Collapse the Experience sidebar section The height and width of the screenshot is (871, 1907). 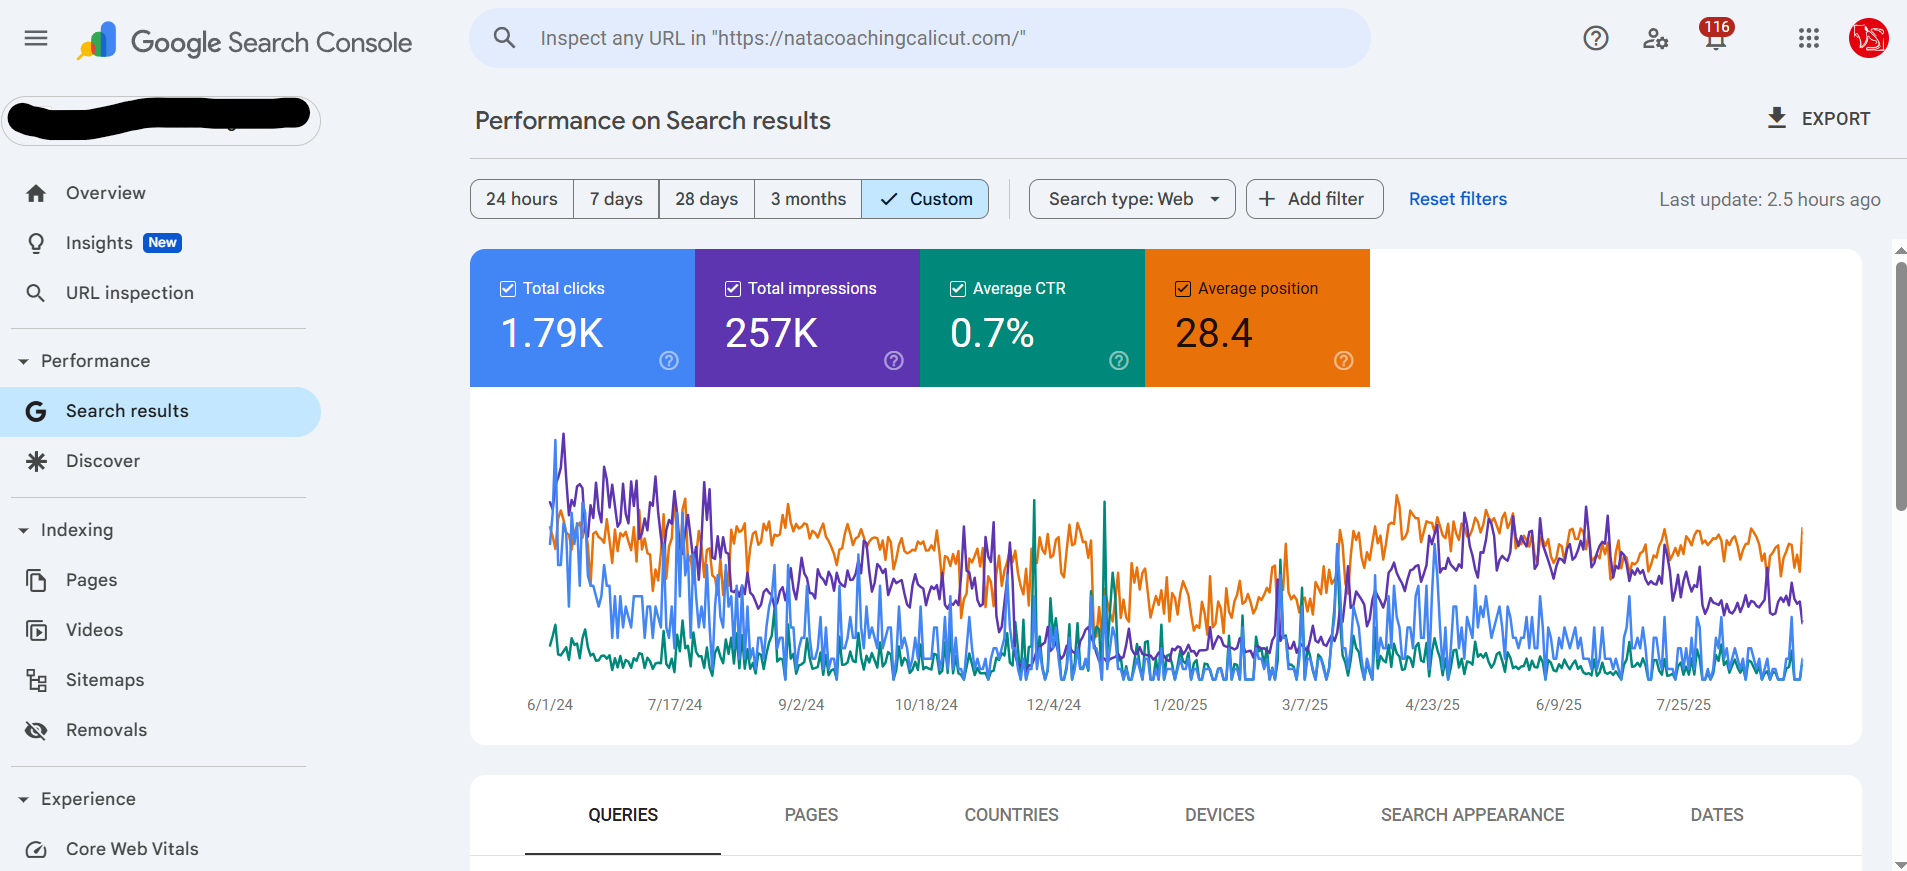24,799
